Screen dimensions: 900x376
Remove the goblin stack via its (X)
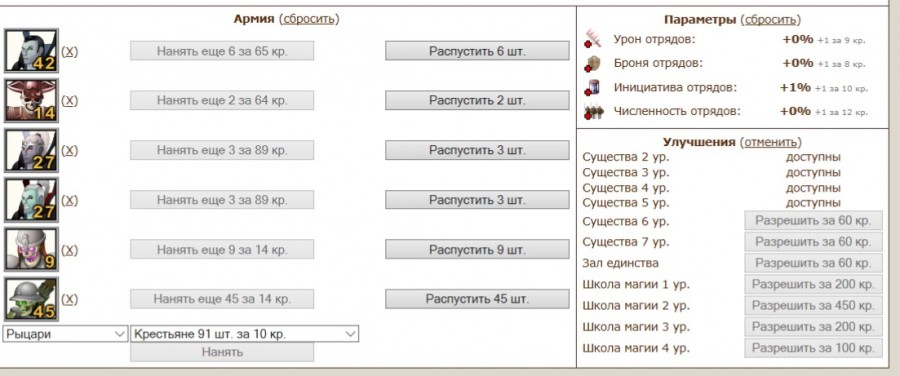tap(69, 300)
